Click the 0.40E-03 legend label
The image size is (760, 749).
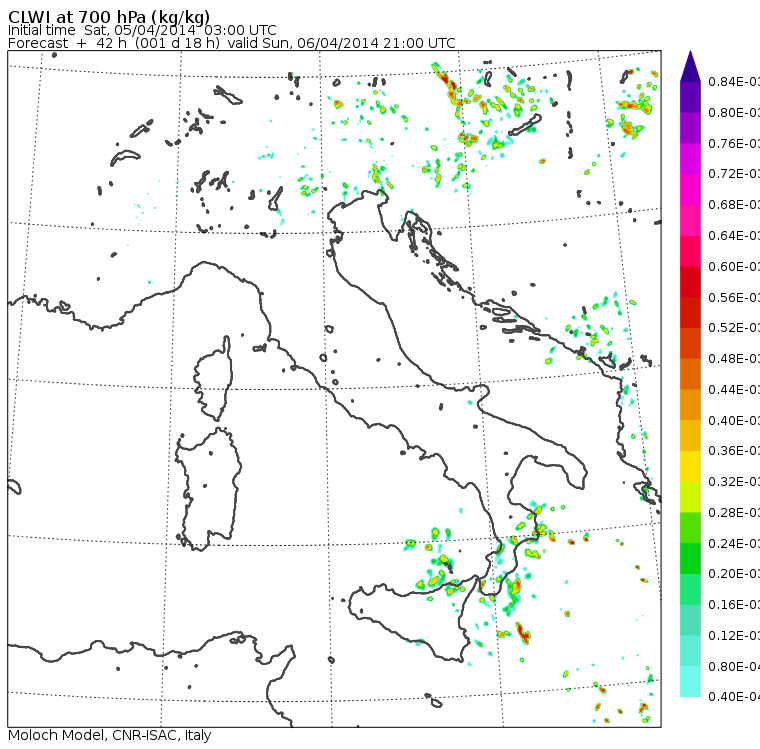734,420
